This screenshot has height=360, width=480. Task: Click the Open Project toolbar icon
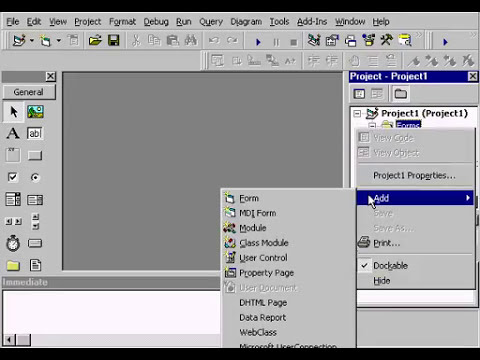tap(95, 41)
